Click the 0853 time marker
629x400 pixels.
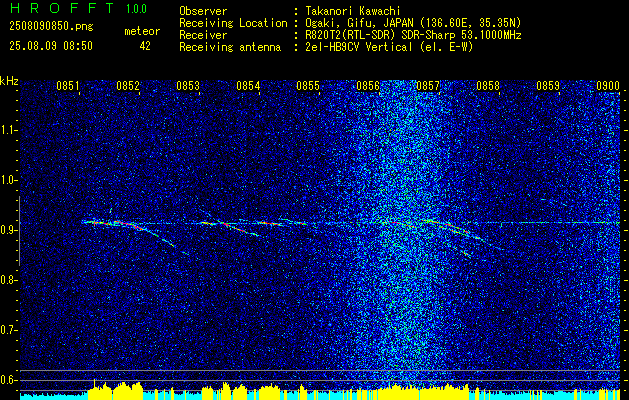[188, 86]
